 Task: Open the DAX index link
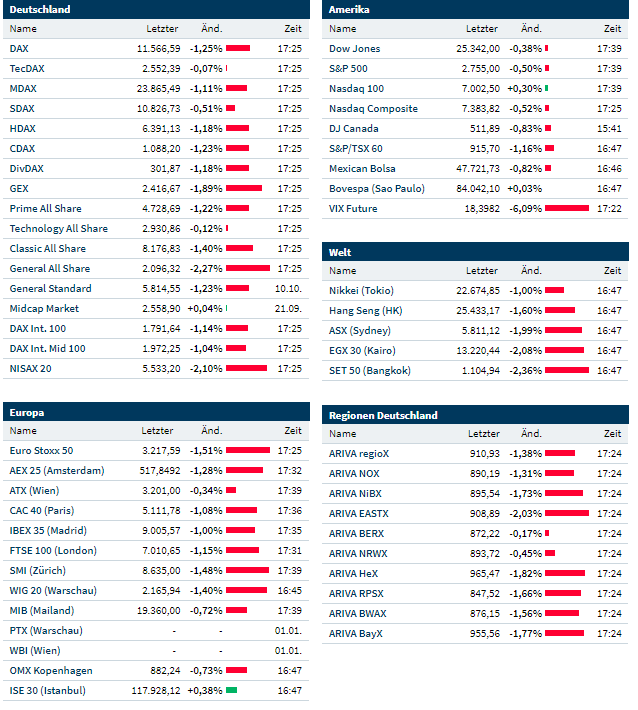[19, 48]
